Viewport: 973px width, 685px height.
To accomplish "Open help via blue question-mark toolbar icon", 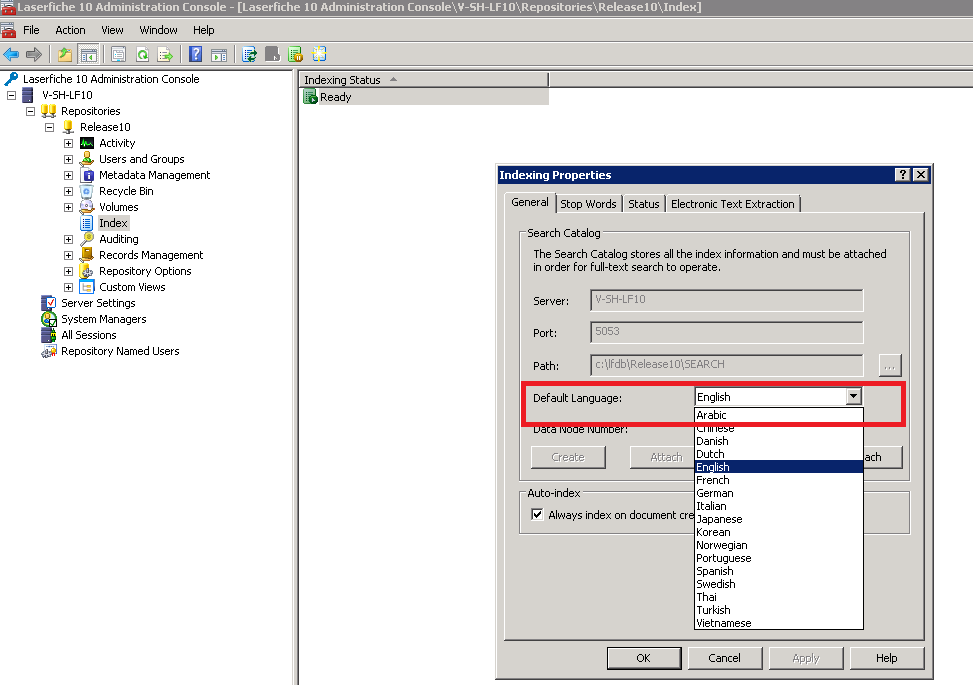I will pyautogui.click(x=195, y=55).
